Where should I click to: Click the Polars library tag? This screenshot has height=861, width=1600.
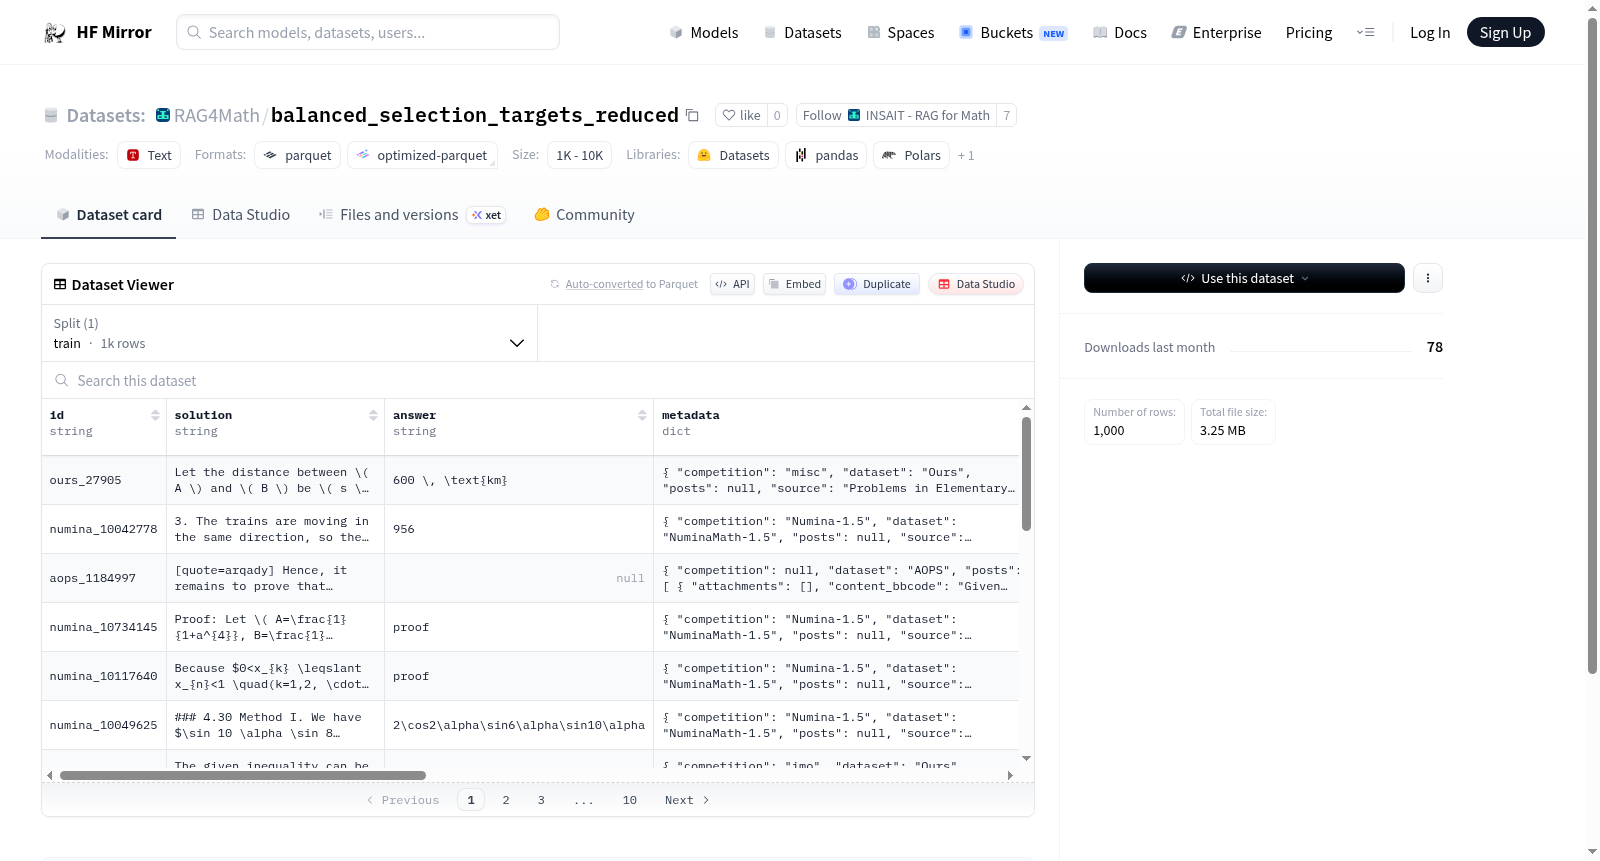(x=911, y=155)
